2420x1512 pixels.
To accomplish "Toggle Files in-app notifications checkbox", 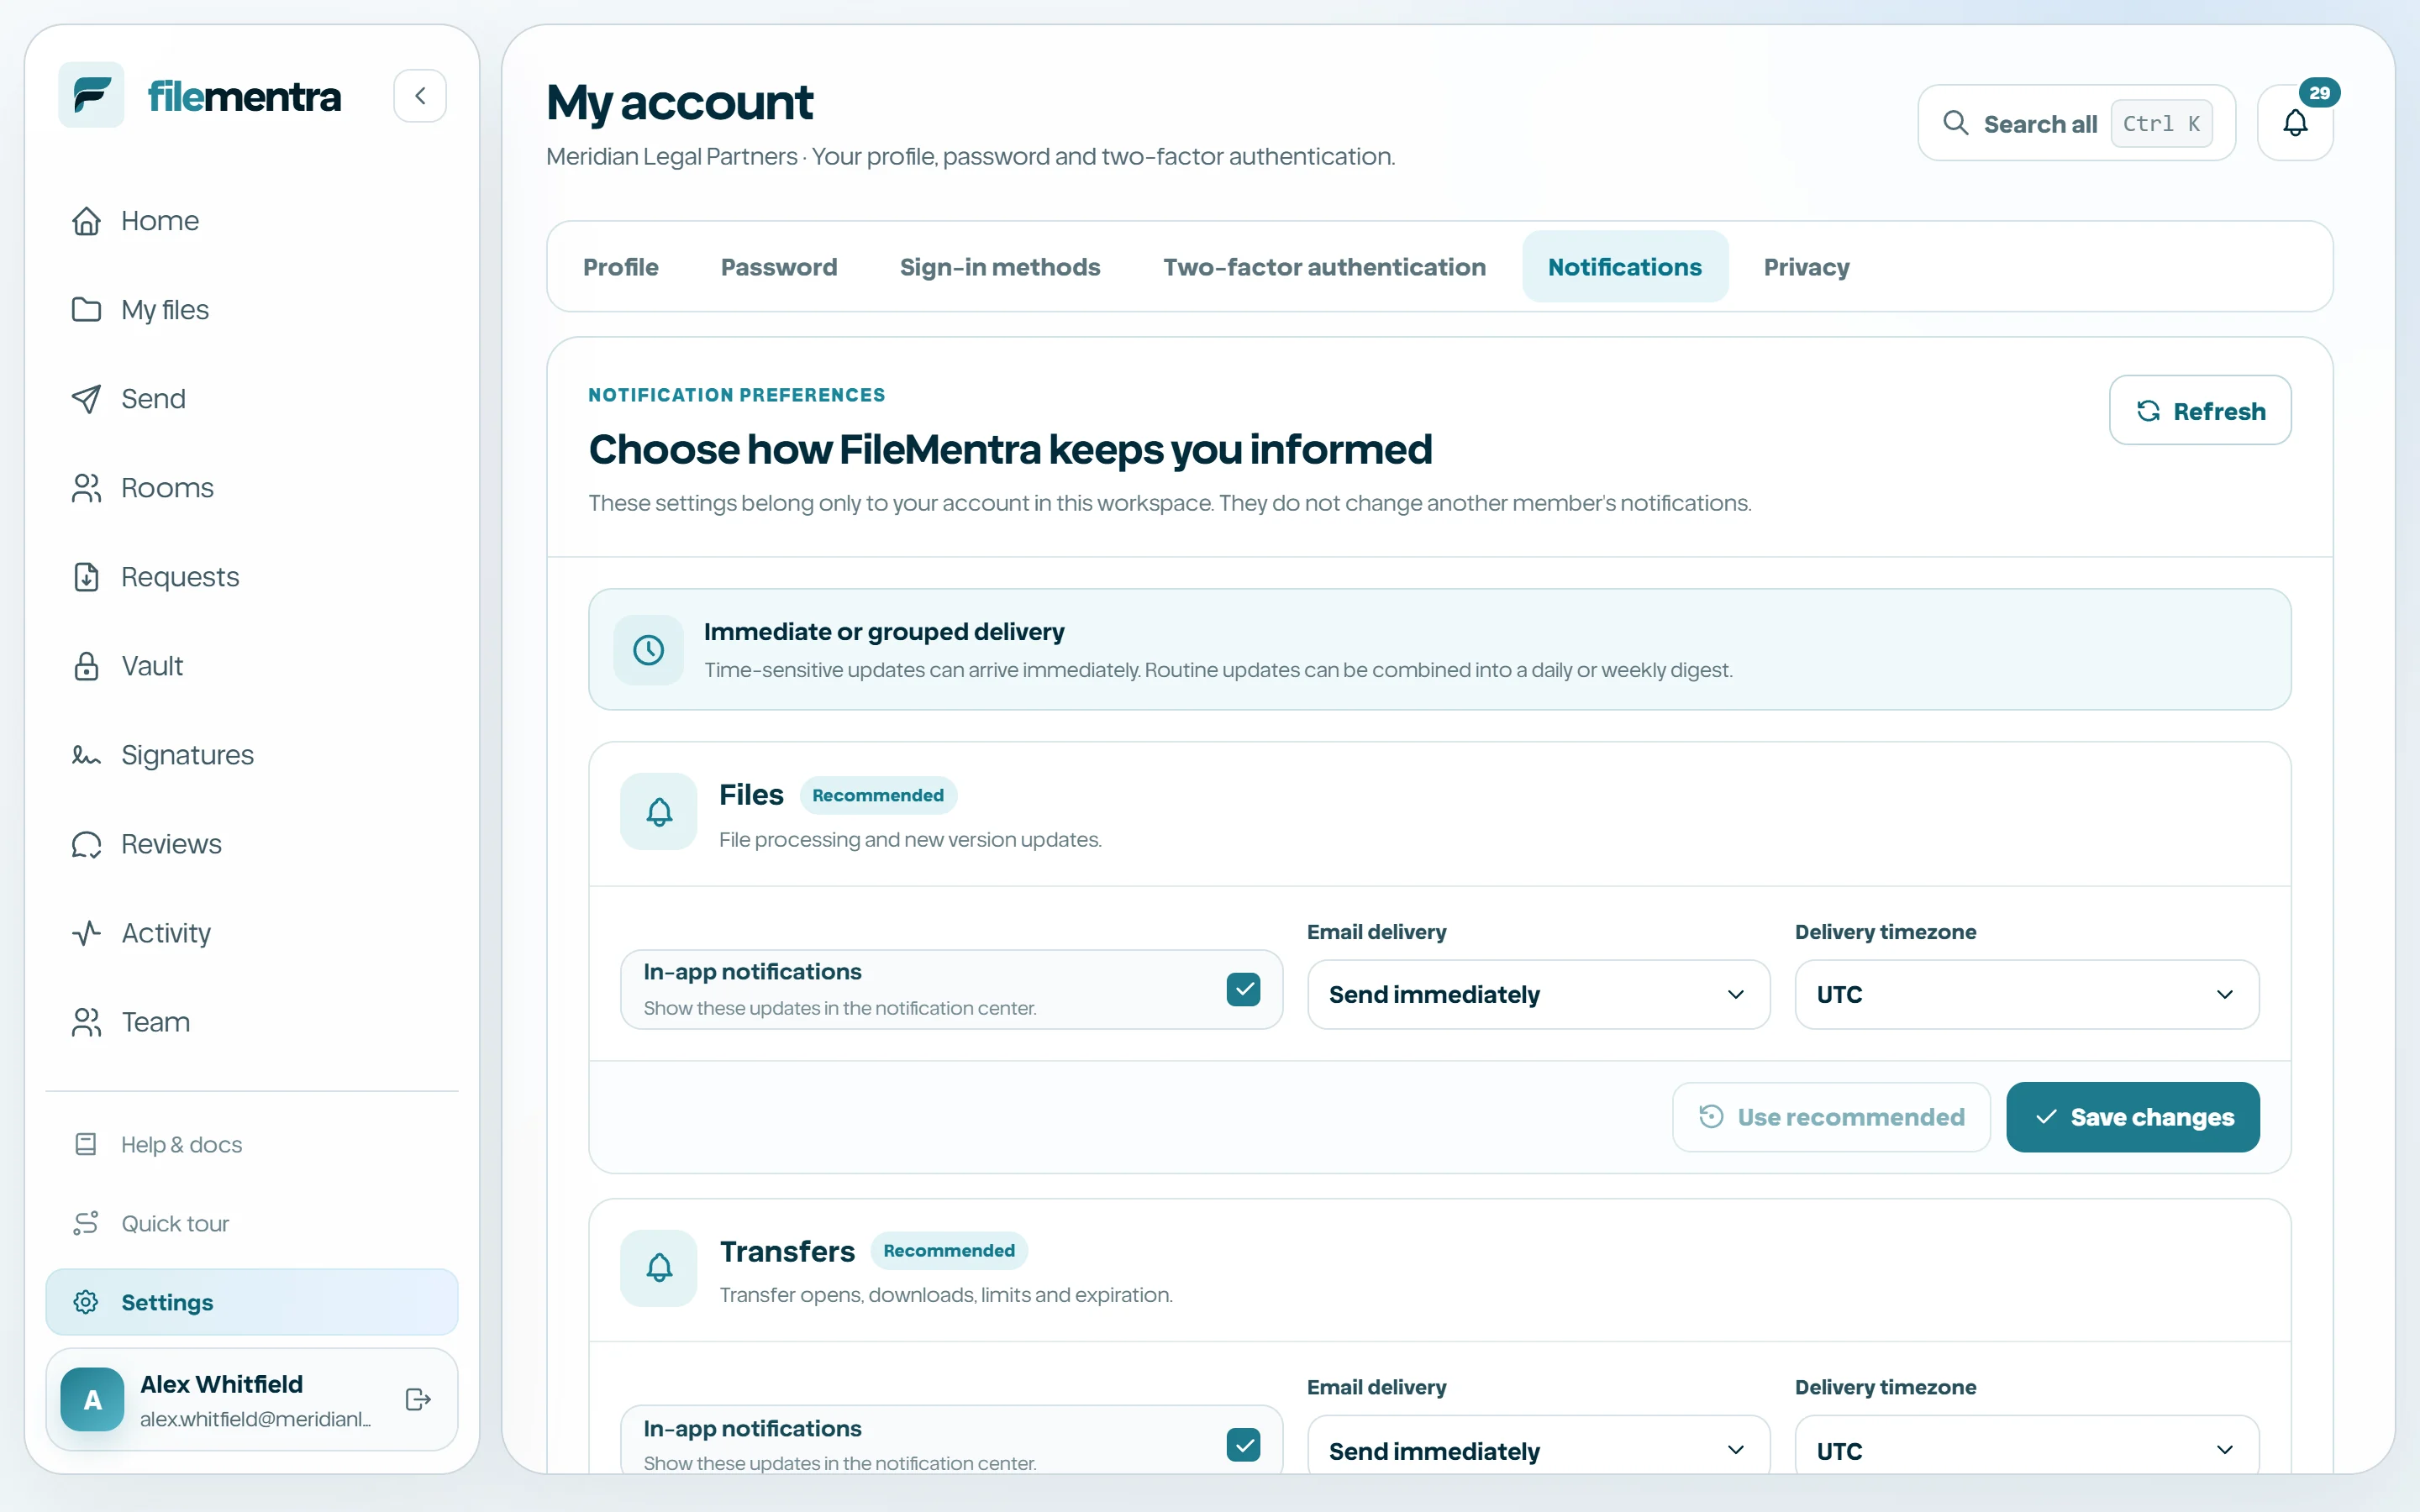I will pyautogui.click(x=1243, y=989).
